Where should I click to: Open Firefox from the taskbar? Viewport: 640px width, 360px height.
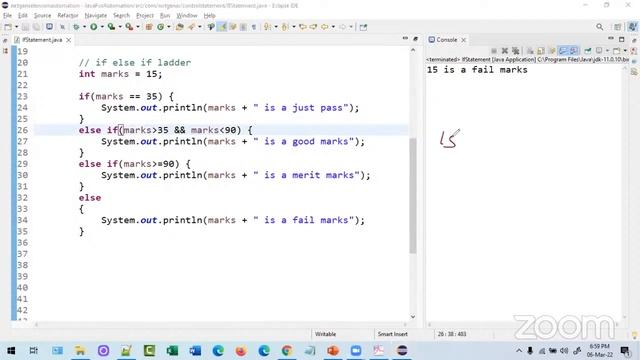[x=241, y=351]
